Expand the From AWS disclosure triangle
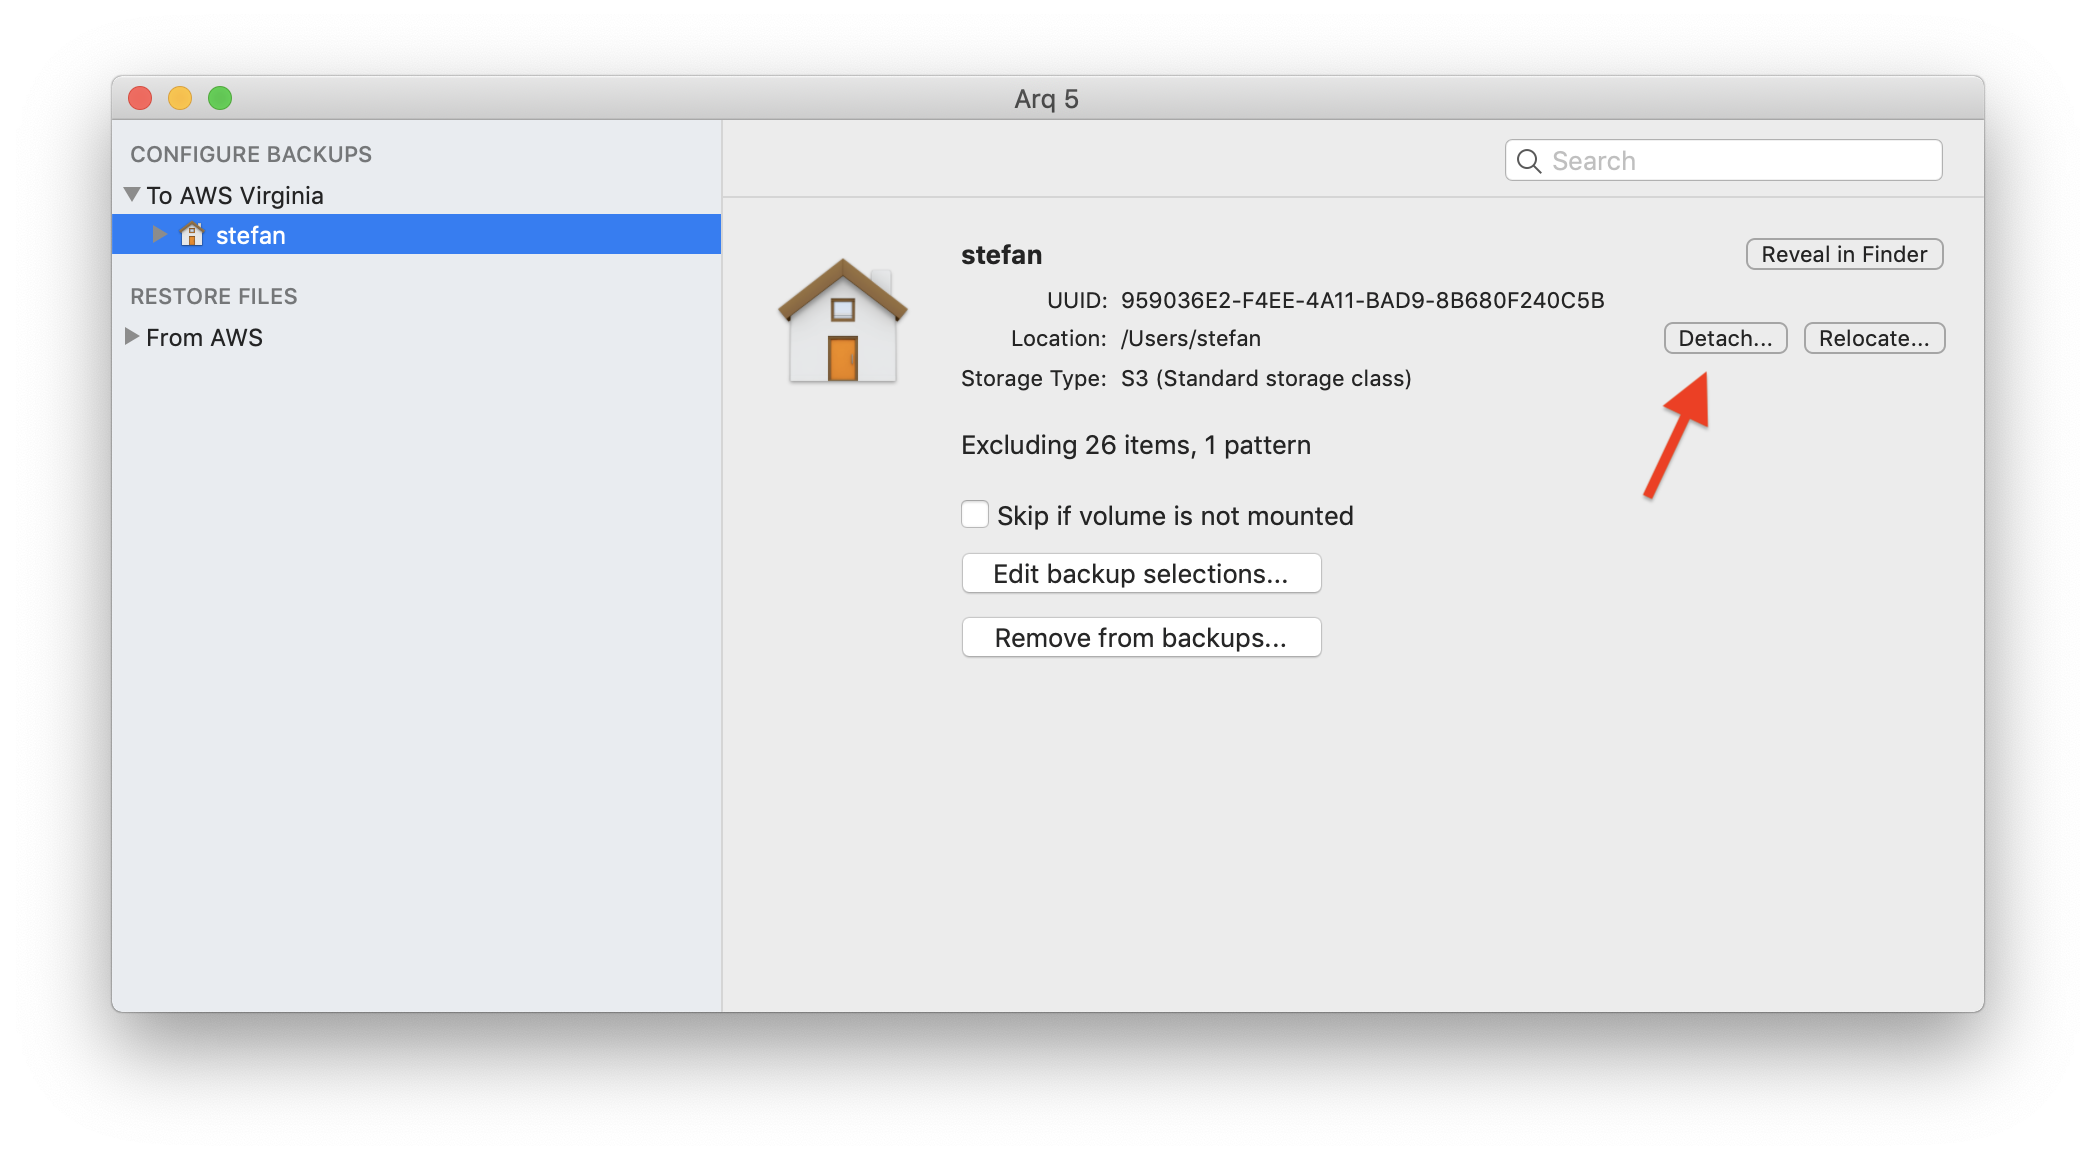Screen dimensions: 2096x1160 131,336
